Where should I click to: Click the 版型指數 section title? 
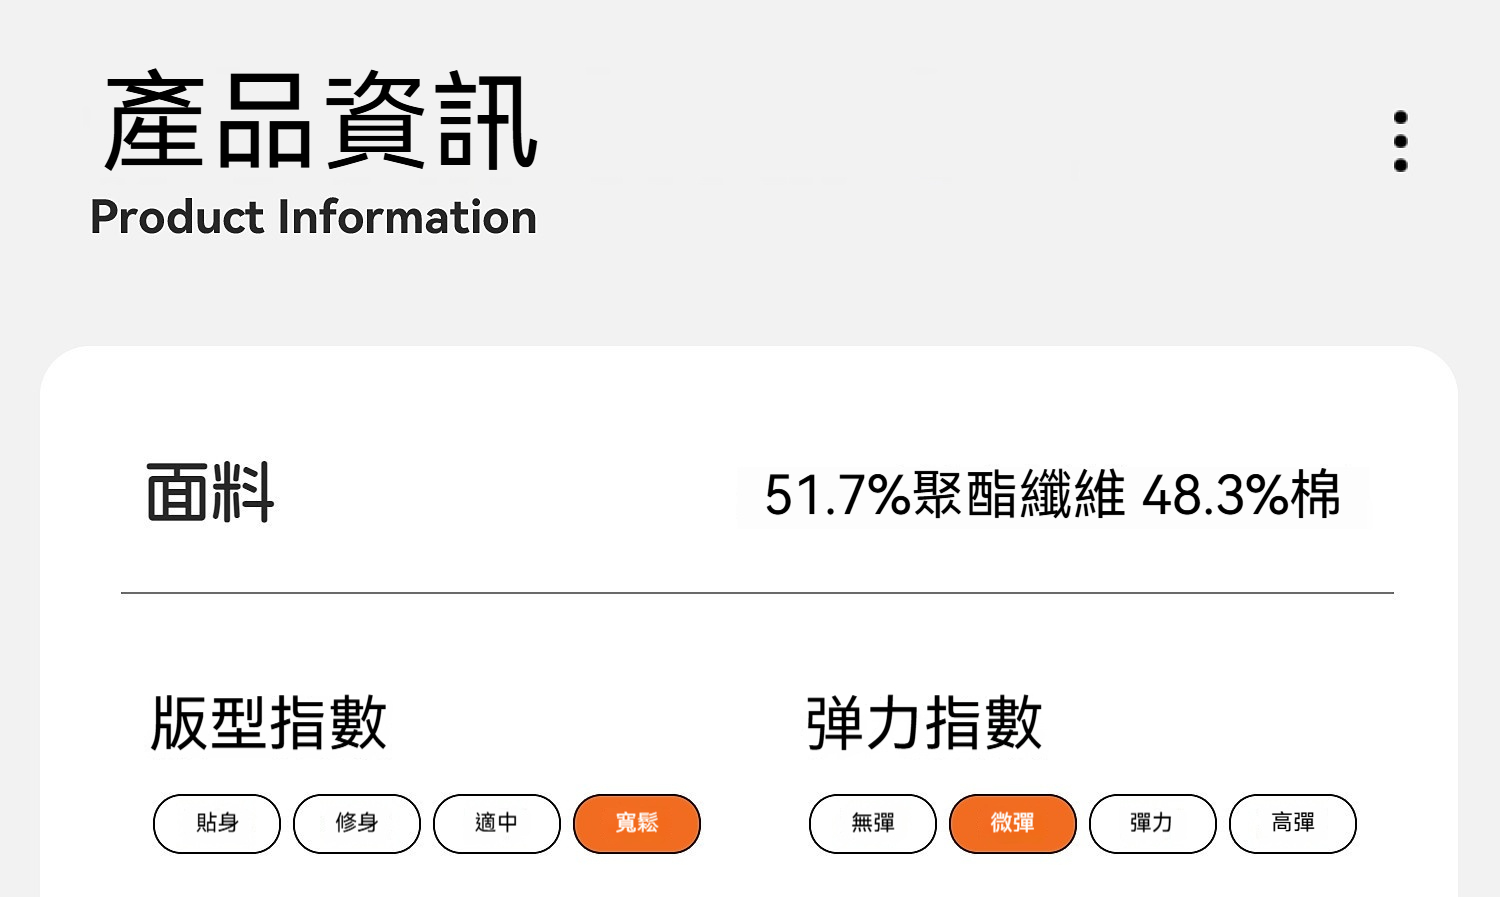pyautogui.click(x=268, y=722)
